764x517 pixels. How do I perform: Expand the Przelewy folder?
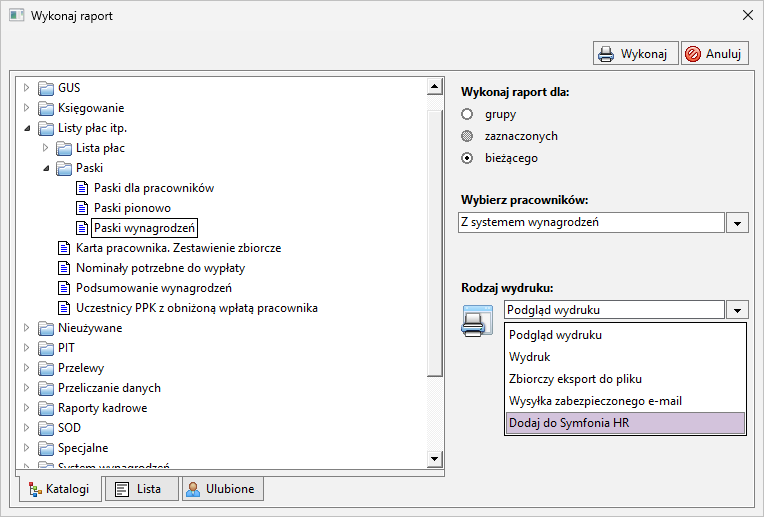(x=26, y=368)
